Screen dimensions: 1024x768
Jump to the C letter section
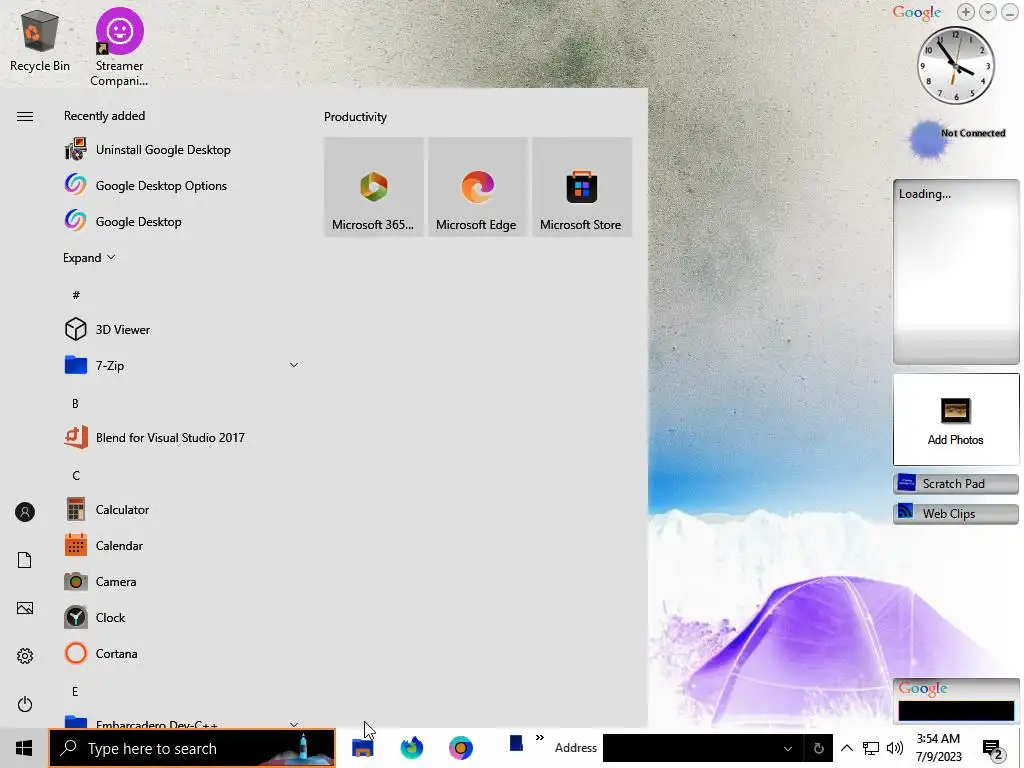[x=76, y=475]
